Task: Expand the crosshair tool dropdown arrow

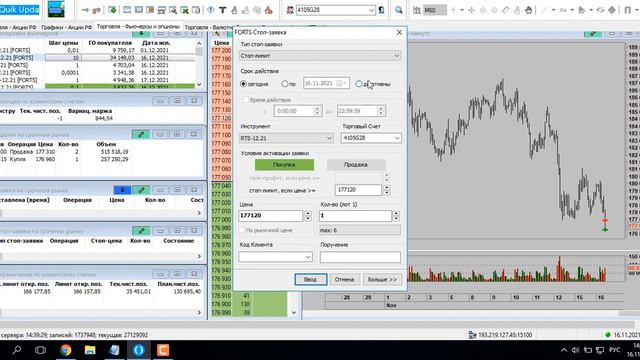Action: 462,10
